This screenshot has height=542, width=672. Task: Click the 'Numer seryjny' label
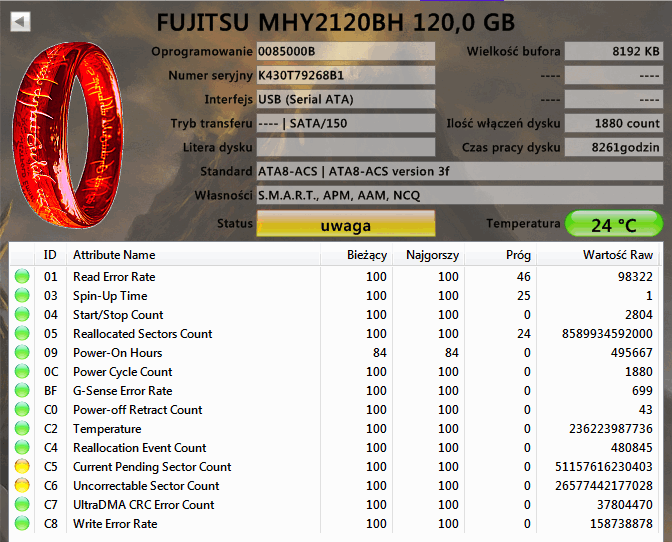(x=210, y=75)
